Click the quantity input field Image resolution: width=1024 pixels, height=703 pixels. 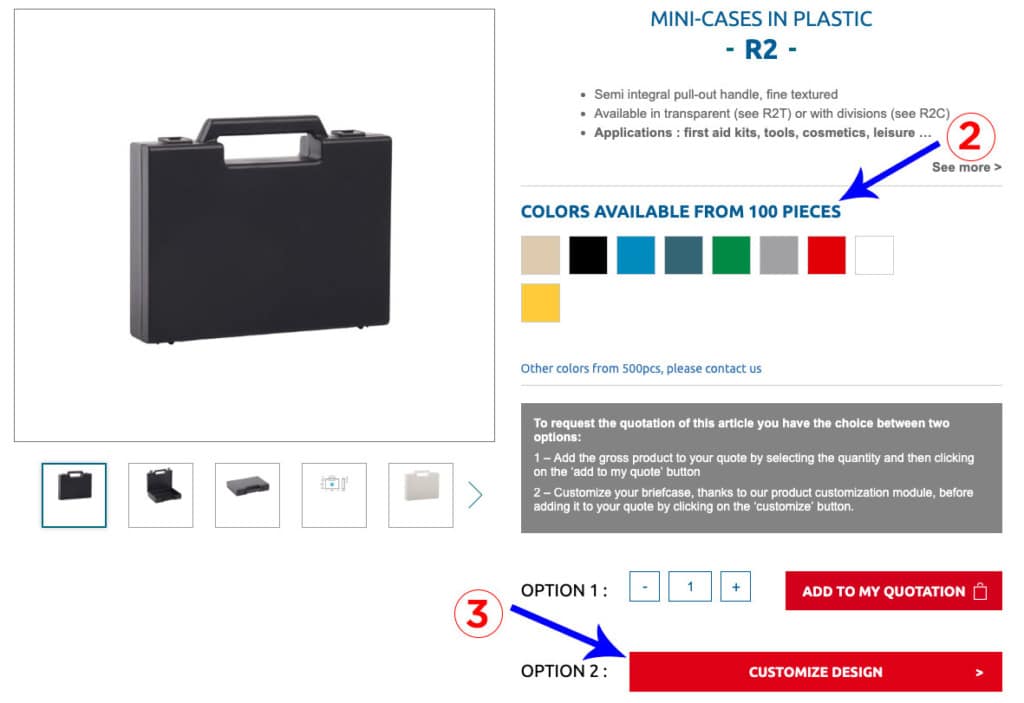pyautogui.click(x=690, y=587)
